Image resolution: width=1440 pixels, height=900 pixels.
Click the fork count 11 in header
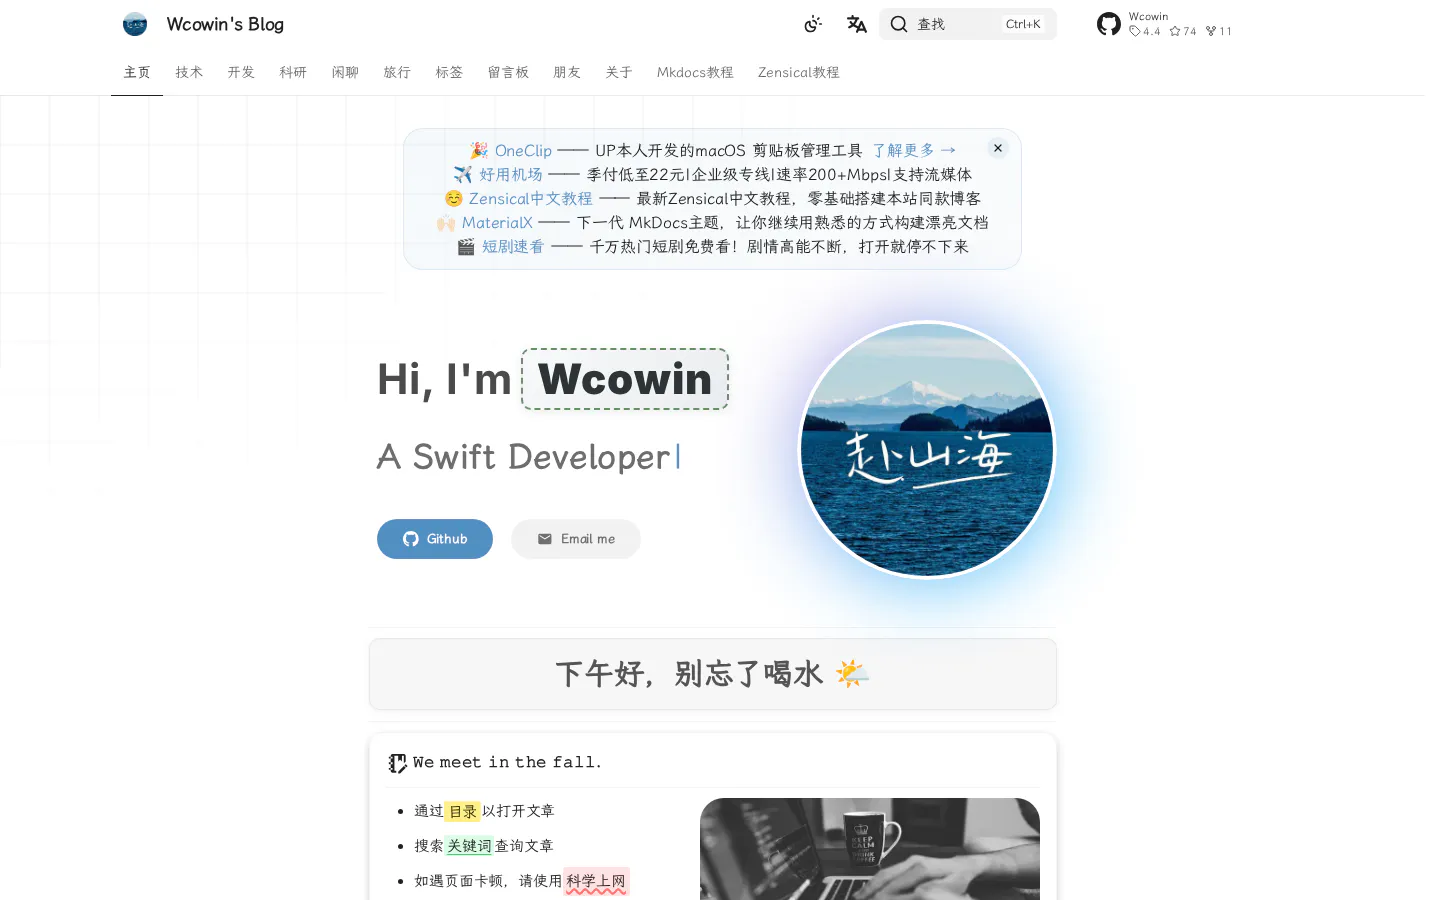1219,31
